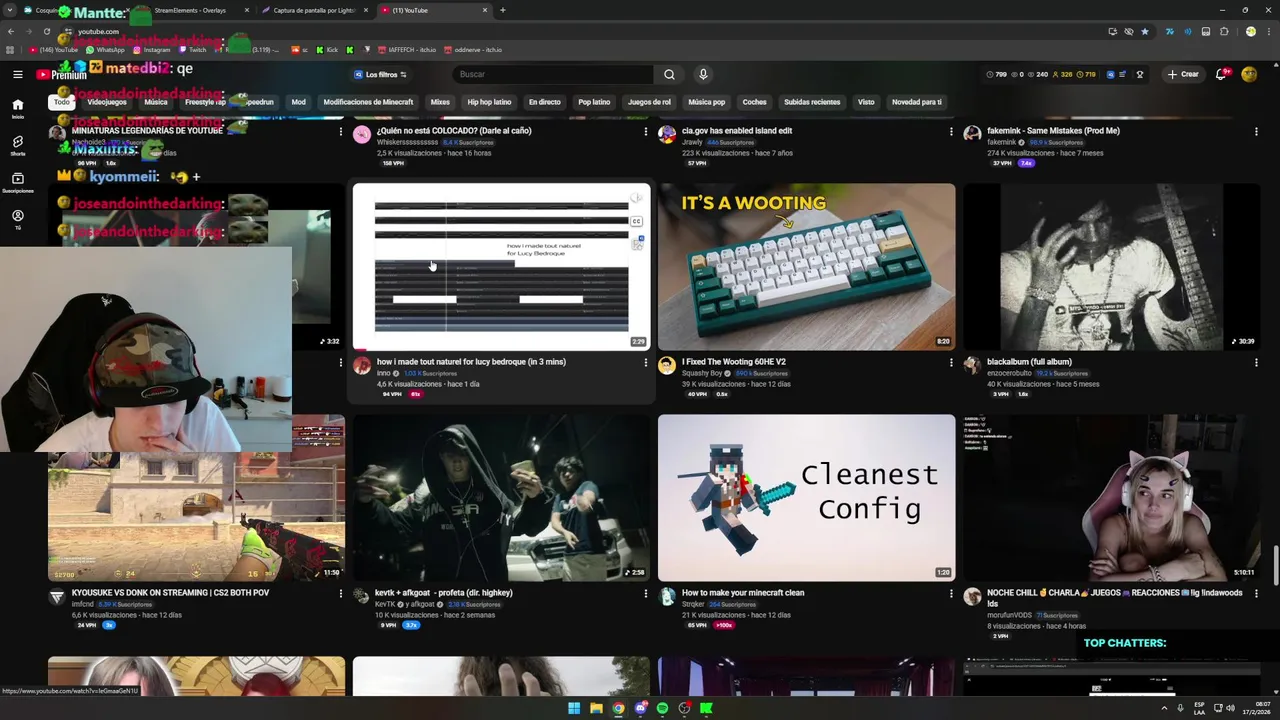Open options for How to make your minecraft clean
The width and height of the screenshot is (1280, 720).
(951, 593)
